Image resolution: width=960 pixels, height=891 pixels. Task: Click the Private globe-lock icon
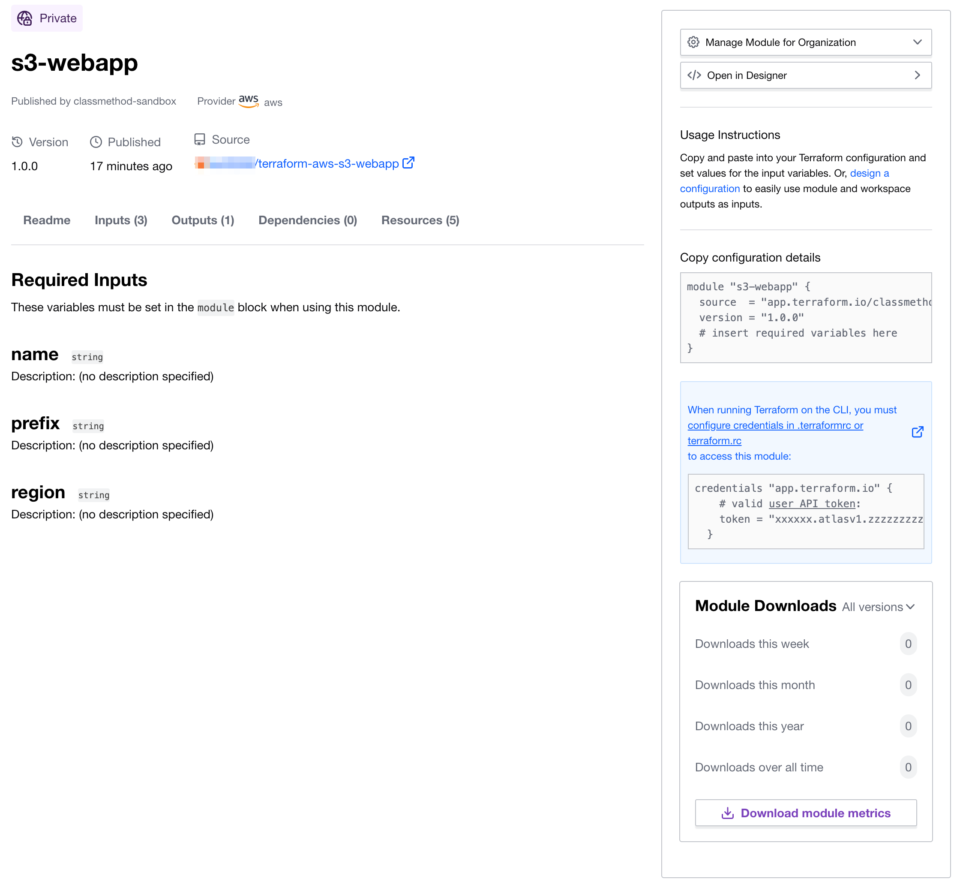25,18
